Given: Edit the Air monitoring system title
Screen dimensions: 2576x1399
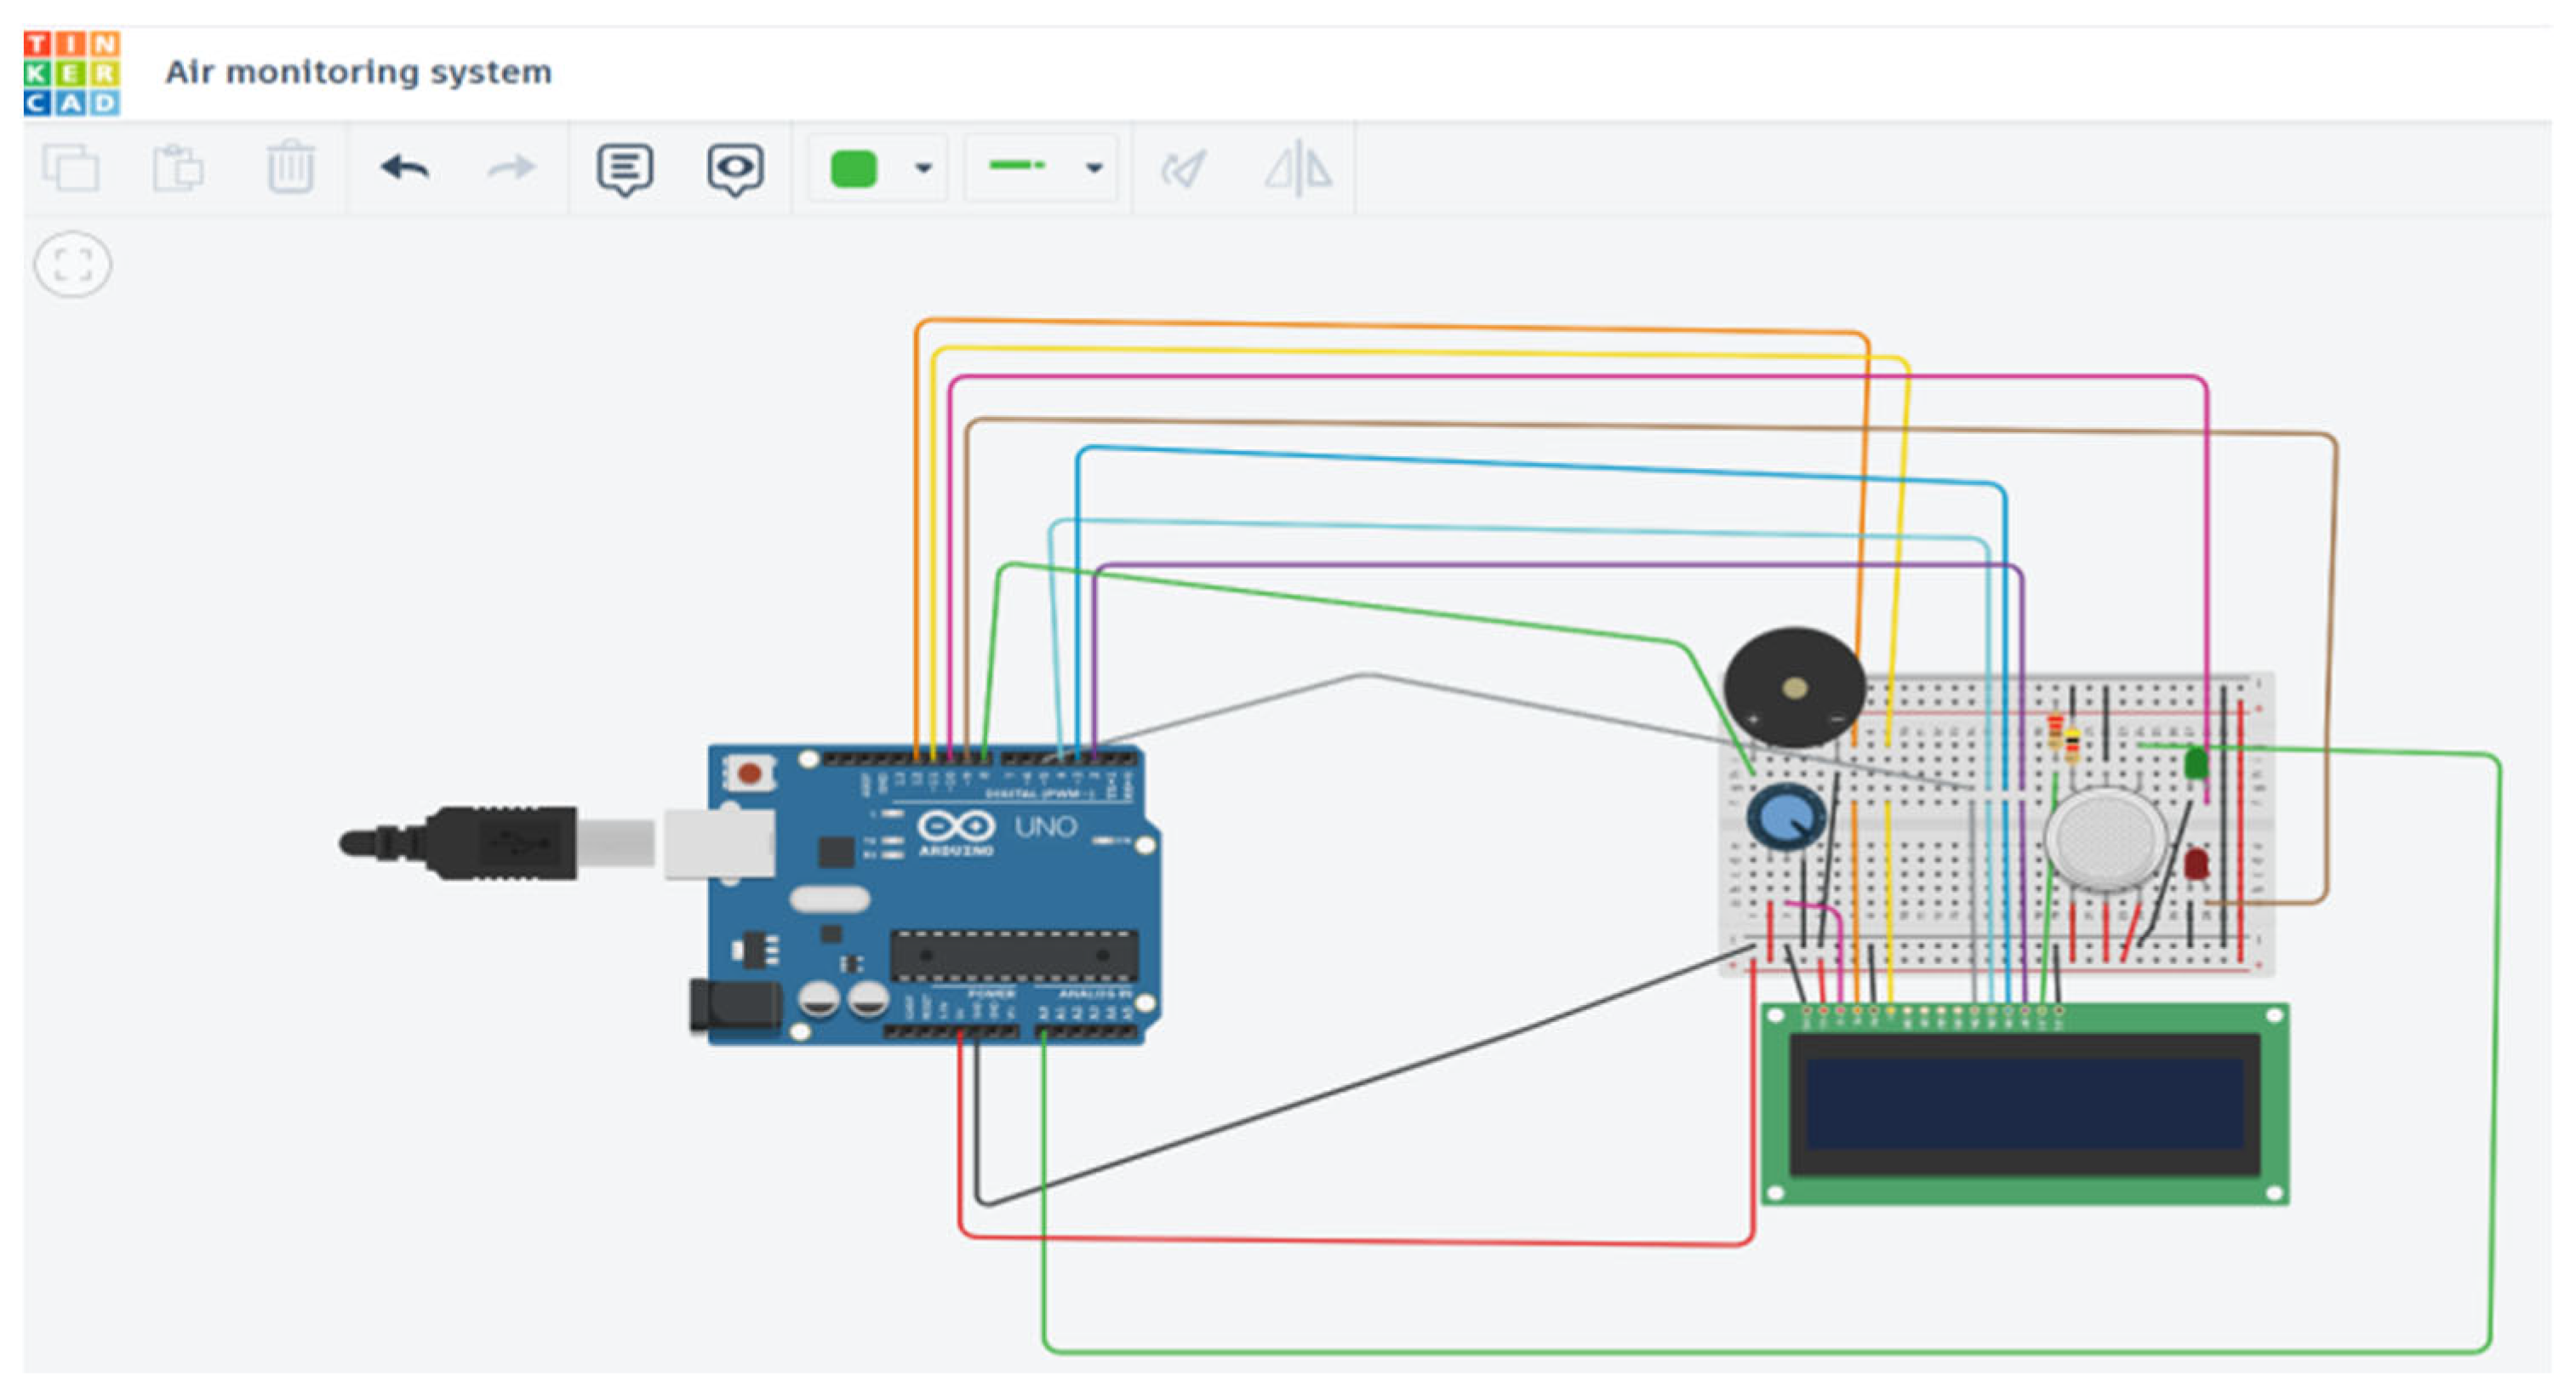Looking at the screenshot, I should 358,72.
